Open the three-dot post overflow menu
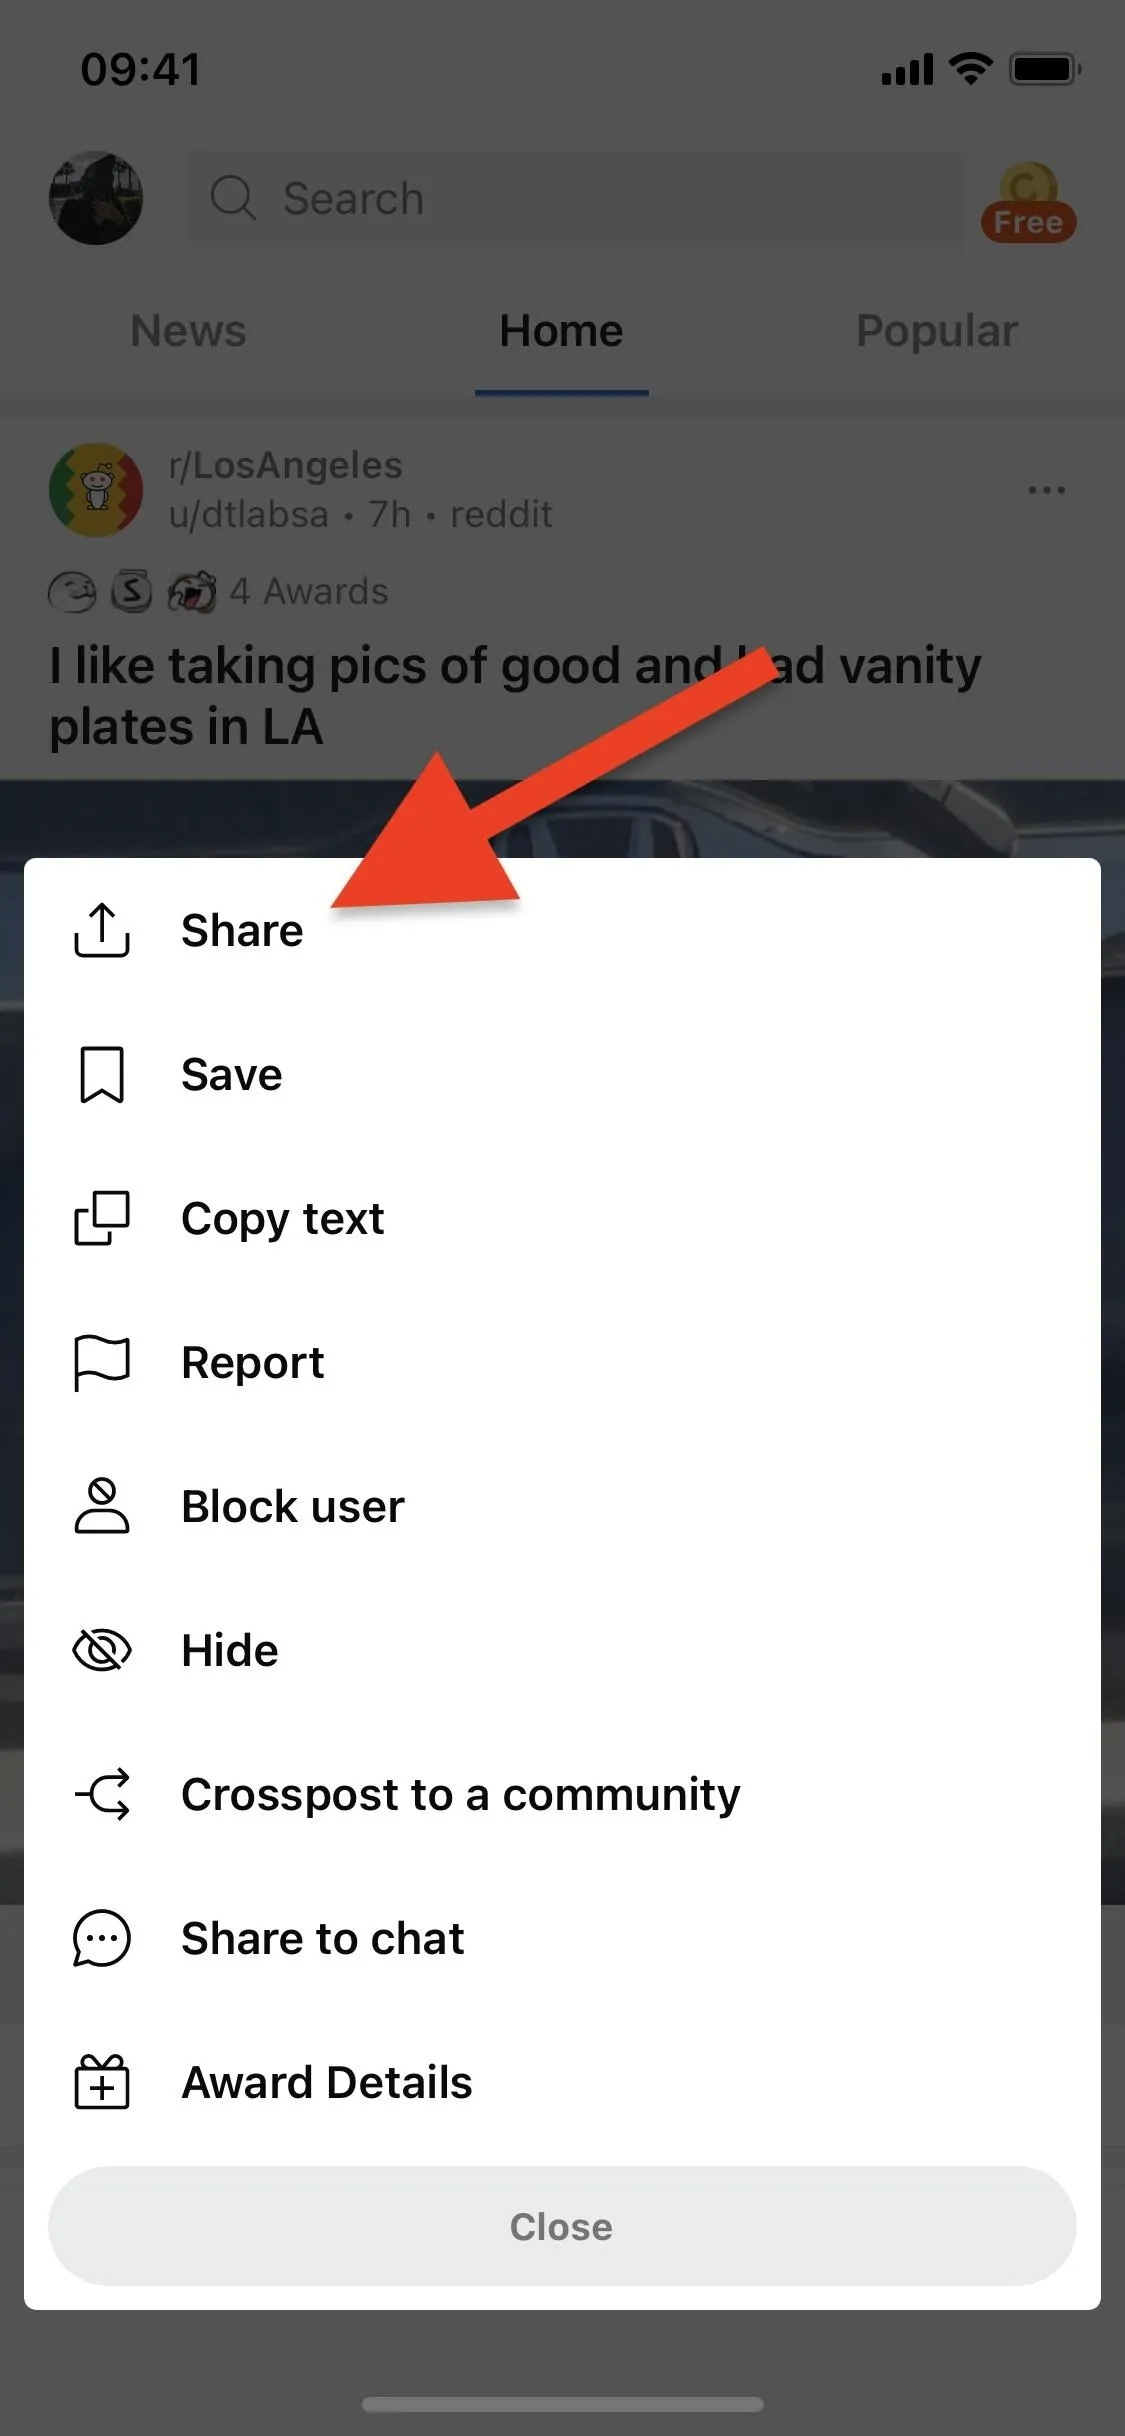The width and height of the screenshot is (1125, 2436). point(1046,490)
